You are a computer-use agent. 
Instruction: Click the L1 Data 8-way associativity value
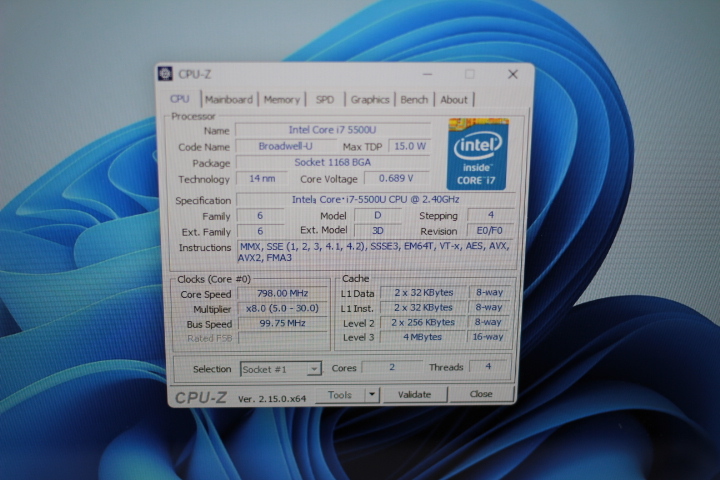[489, 292]
